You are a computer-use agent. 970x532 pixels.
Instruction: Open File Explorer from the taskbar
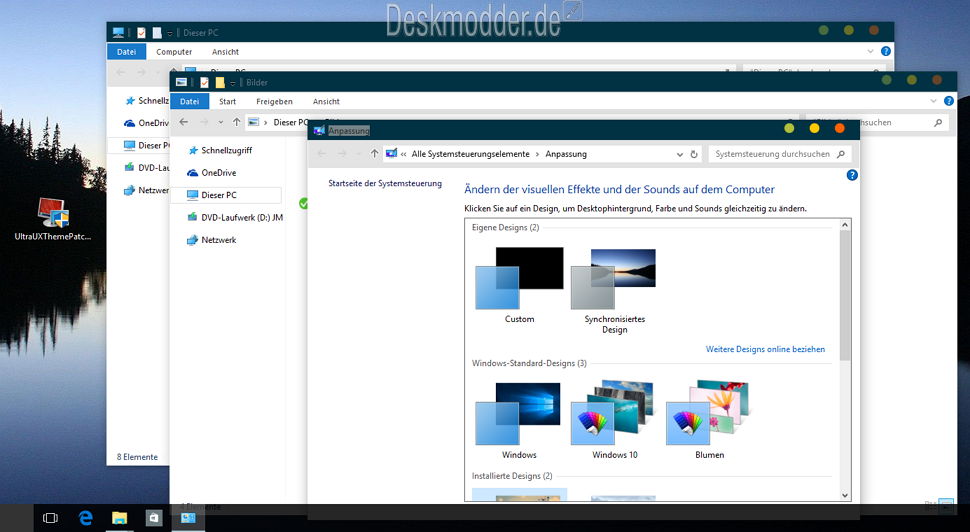[x=119, y=518]
